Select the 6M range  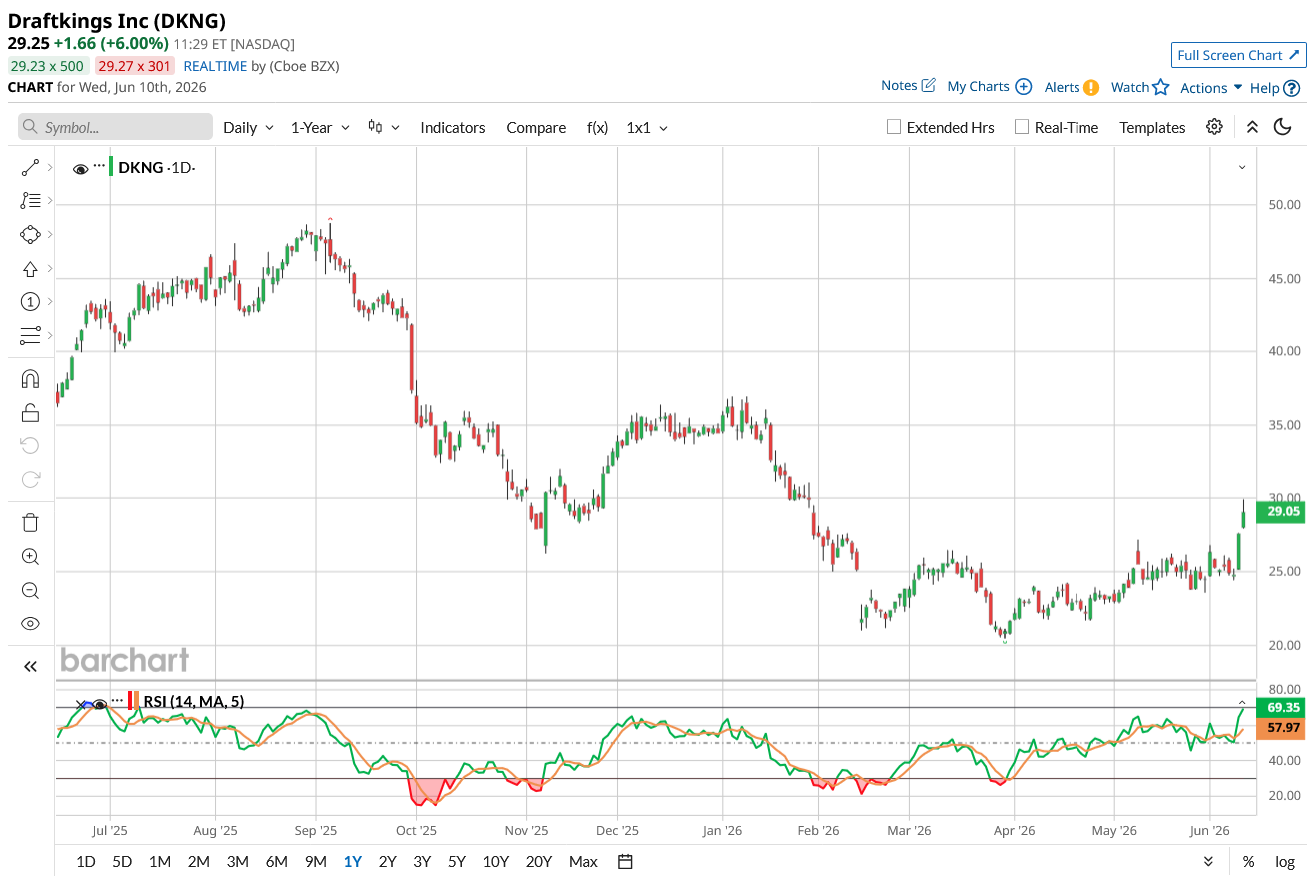pos(276,862)
